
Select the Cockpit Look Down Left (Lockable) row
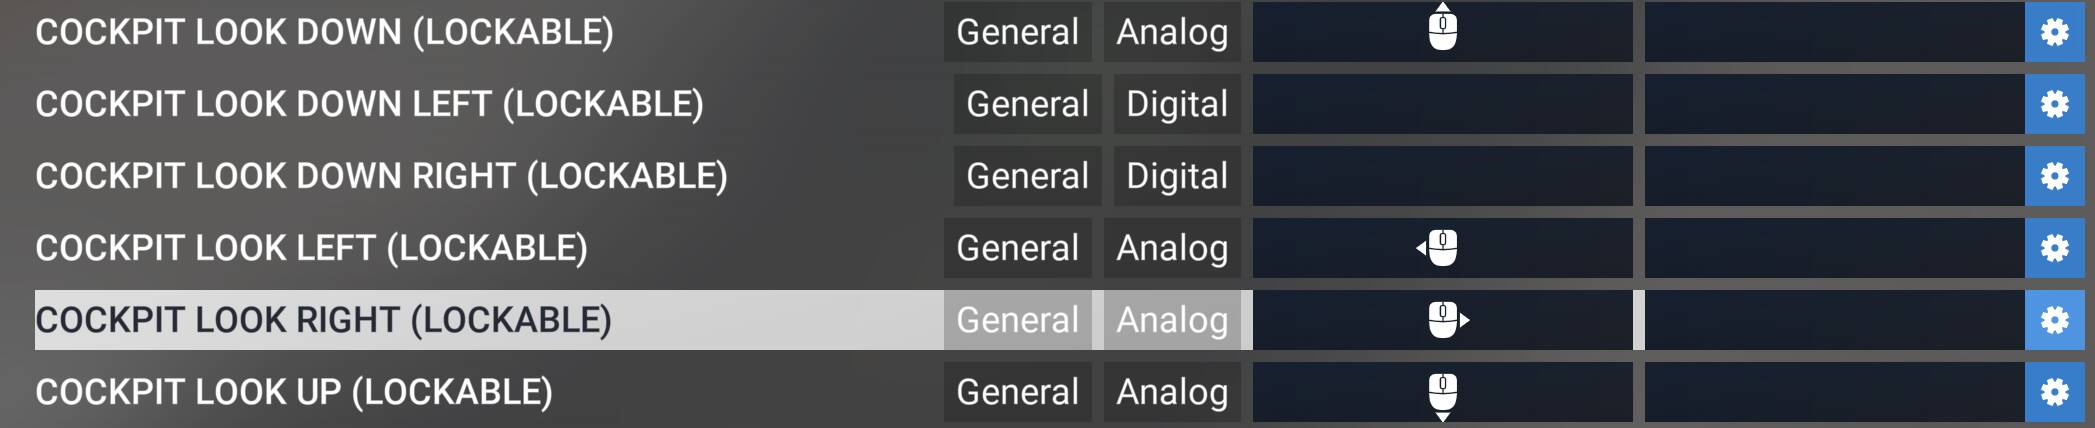point(369,104)
